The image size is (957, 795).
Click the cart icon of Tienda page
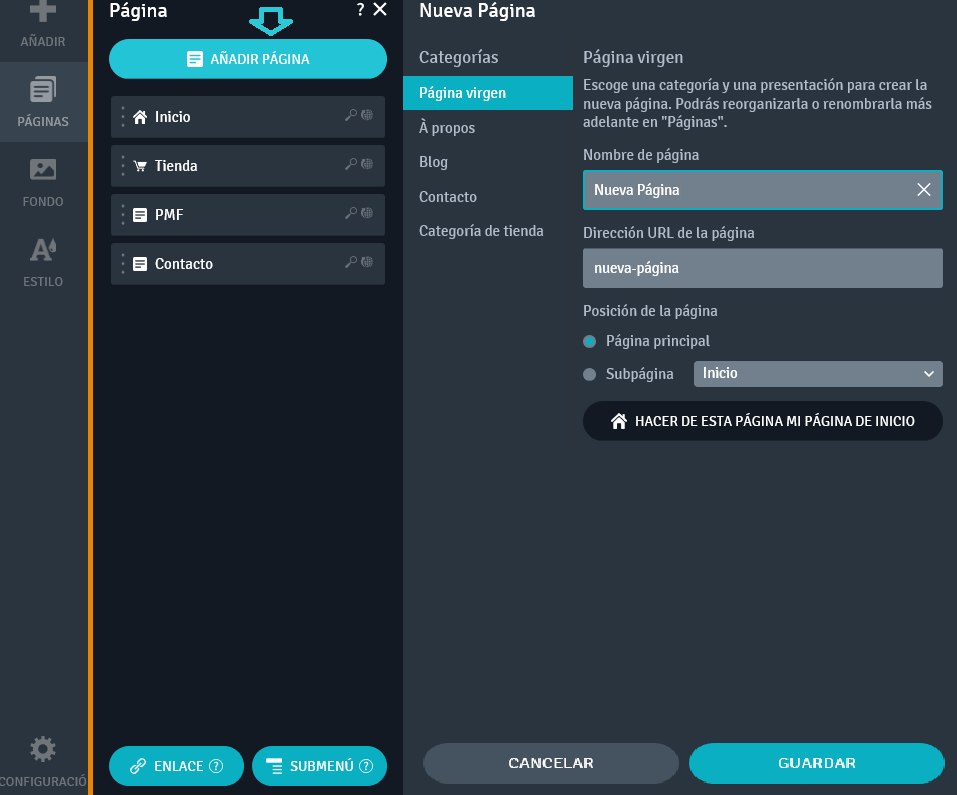point(140,166)
